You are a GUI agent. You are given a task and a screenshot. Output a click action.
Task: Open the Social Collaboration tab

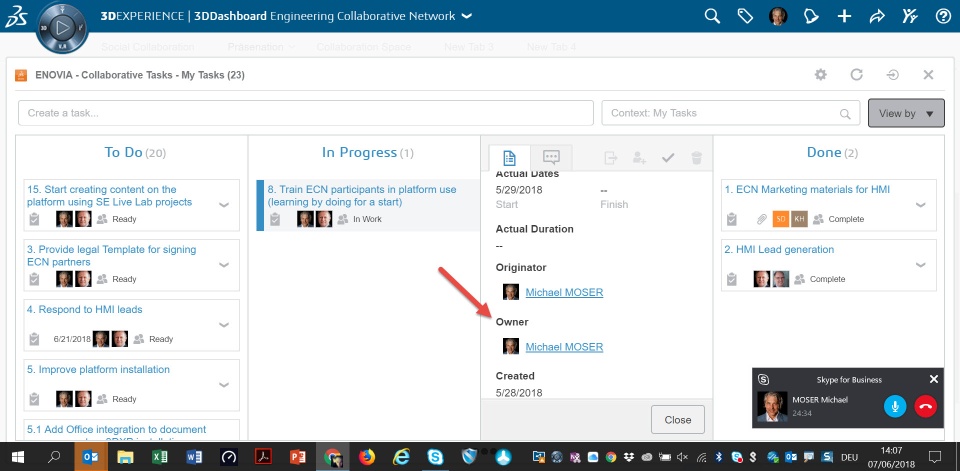click(x=148, y=47)
